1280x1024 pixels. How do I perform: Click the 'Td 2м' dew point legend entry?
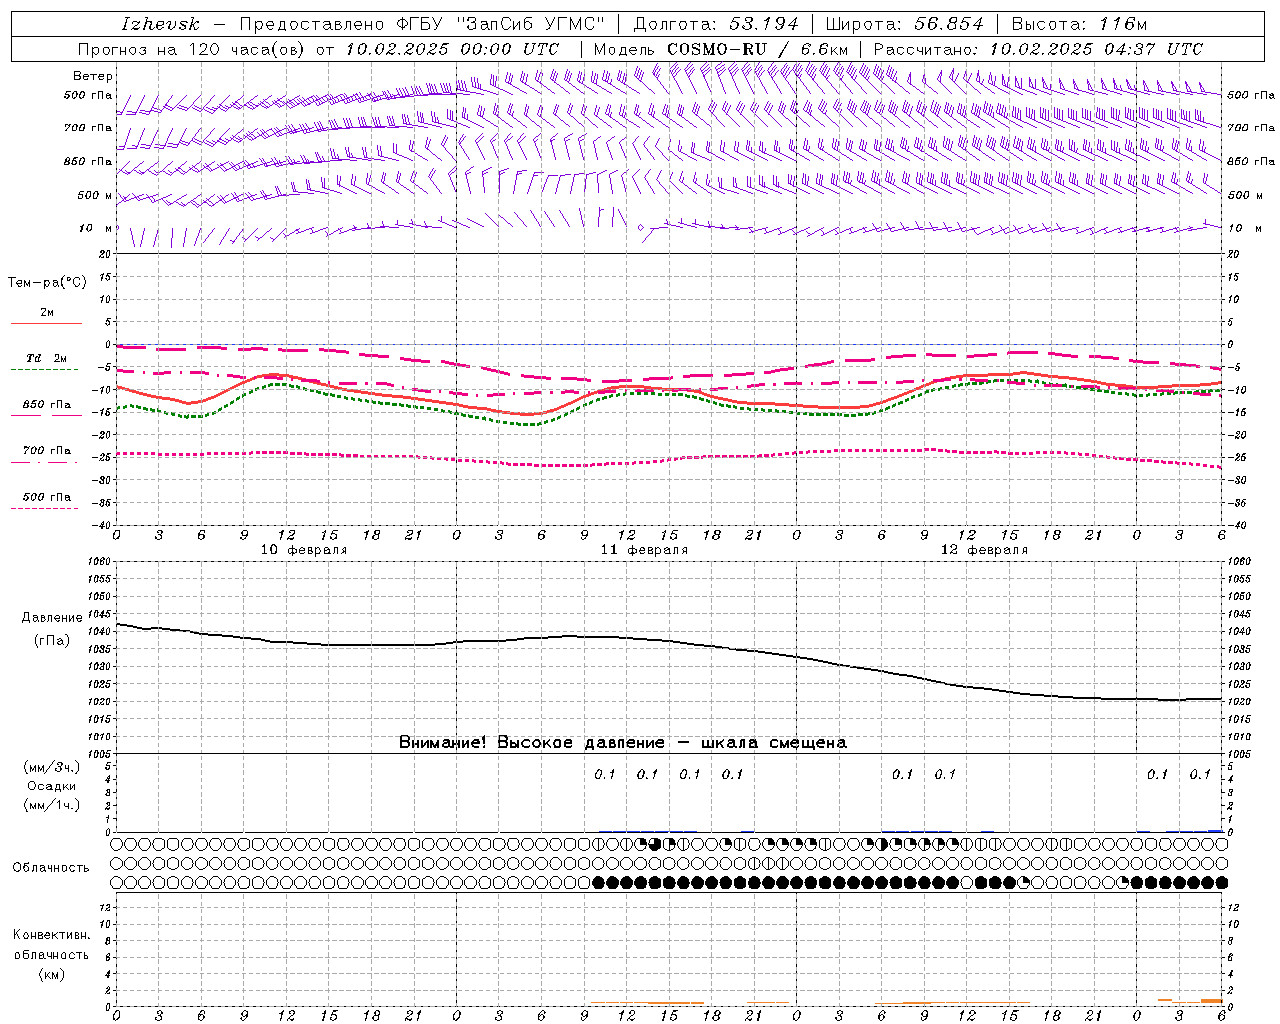46,358
